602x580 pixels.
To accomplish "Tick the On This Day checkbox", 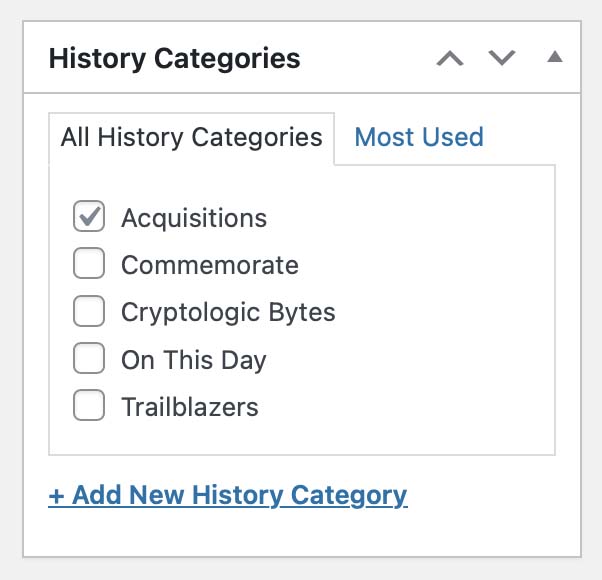I will [x=89, y=359].
